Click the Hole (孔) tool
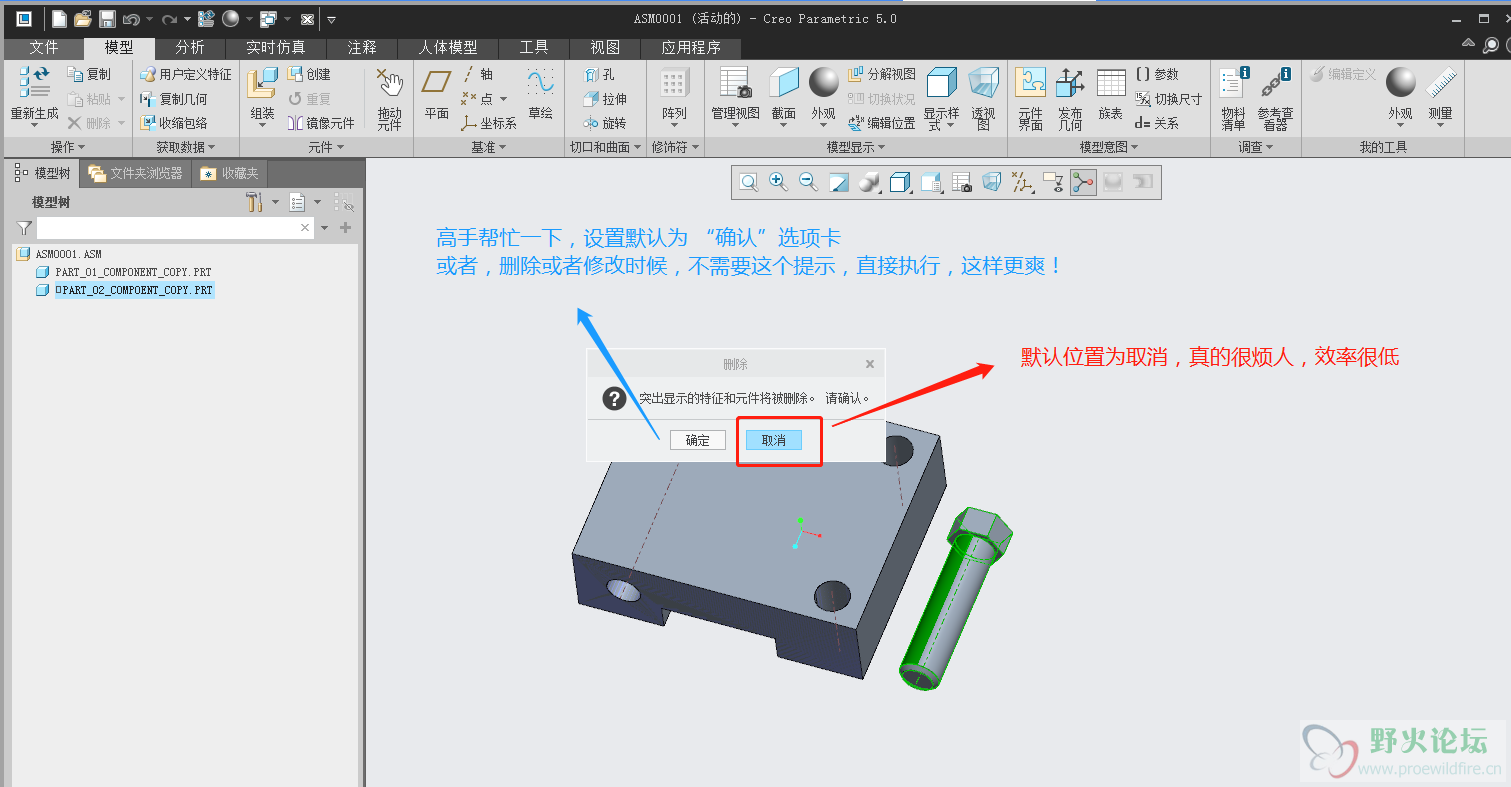Viewport: 1511px width, 787px height. tap(600, 74)
